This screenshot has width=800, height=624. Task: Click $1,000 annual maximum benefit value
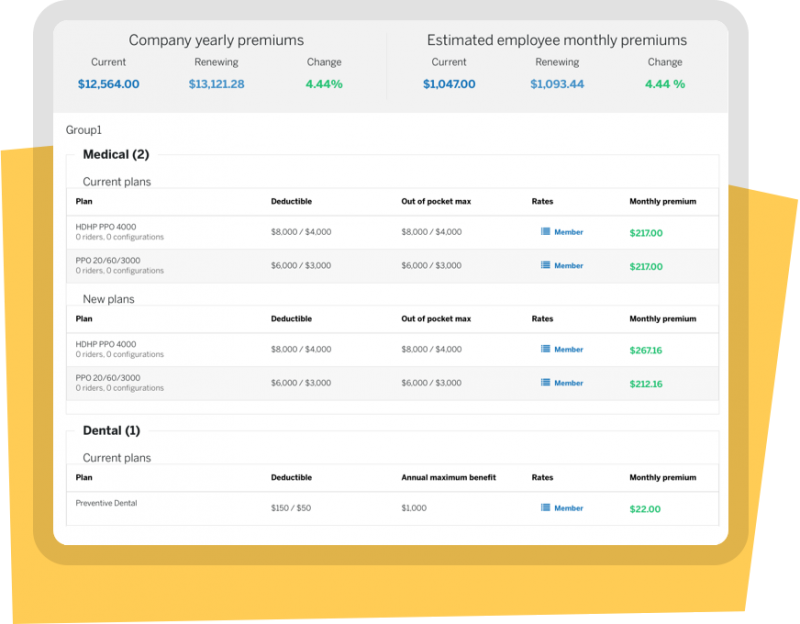point(414,508)
